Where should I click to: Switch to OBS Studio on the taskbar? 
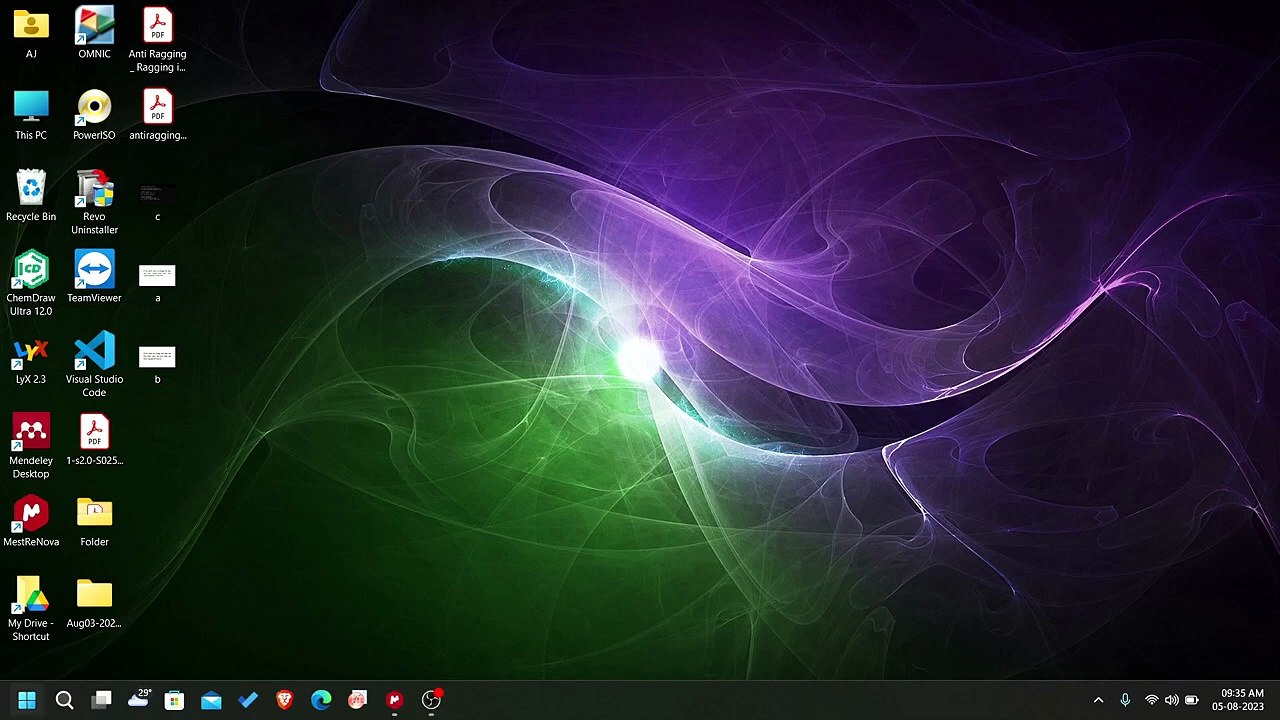click(431, 700)
